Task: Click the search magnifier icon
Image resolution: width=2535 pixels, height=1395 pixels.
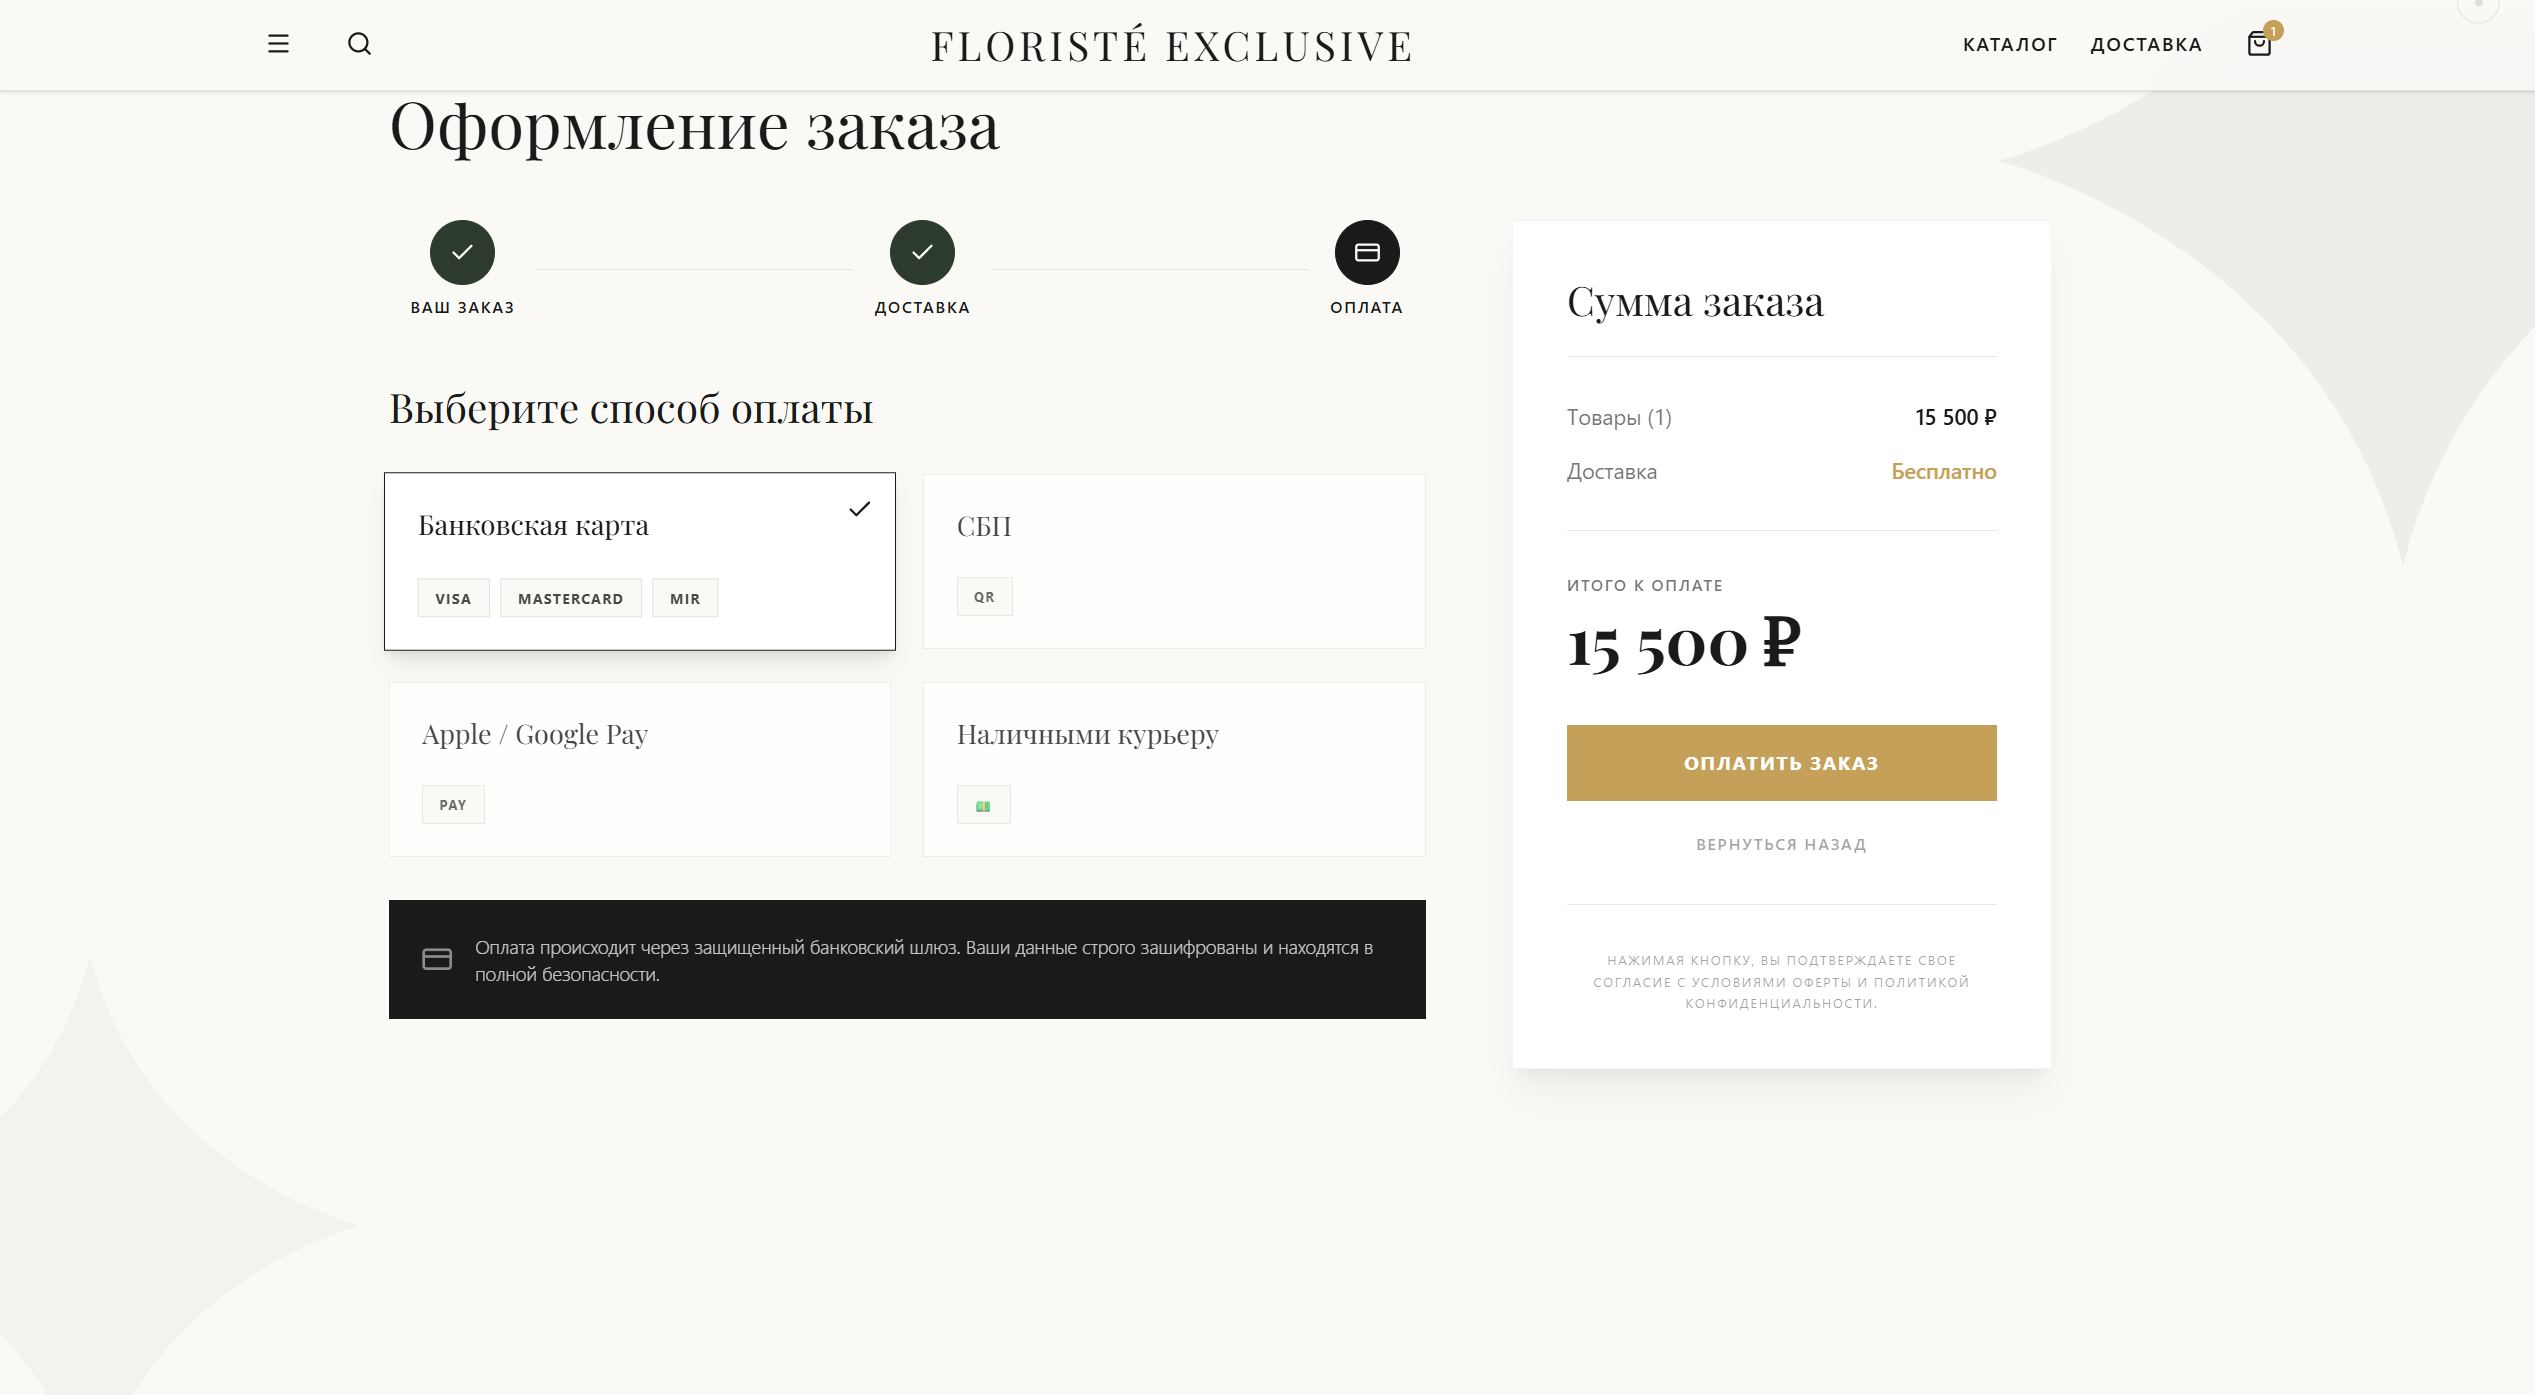Action: (x=359, y=44)
